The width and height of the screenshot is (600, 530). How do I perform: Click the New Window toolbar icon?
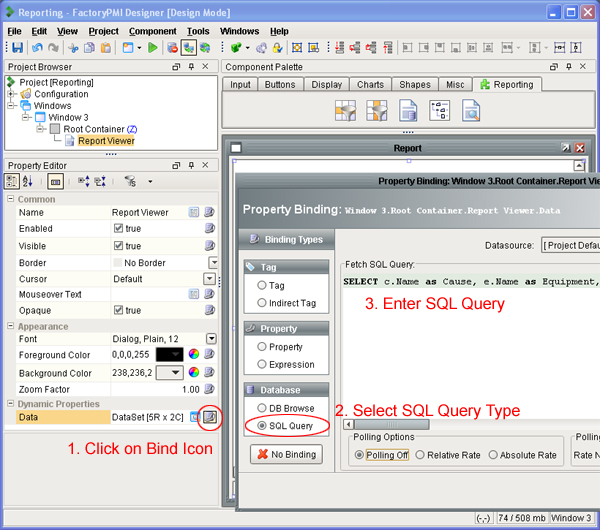coord(128,48)
